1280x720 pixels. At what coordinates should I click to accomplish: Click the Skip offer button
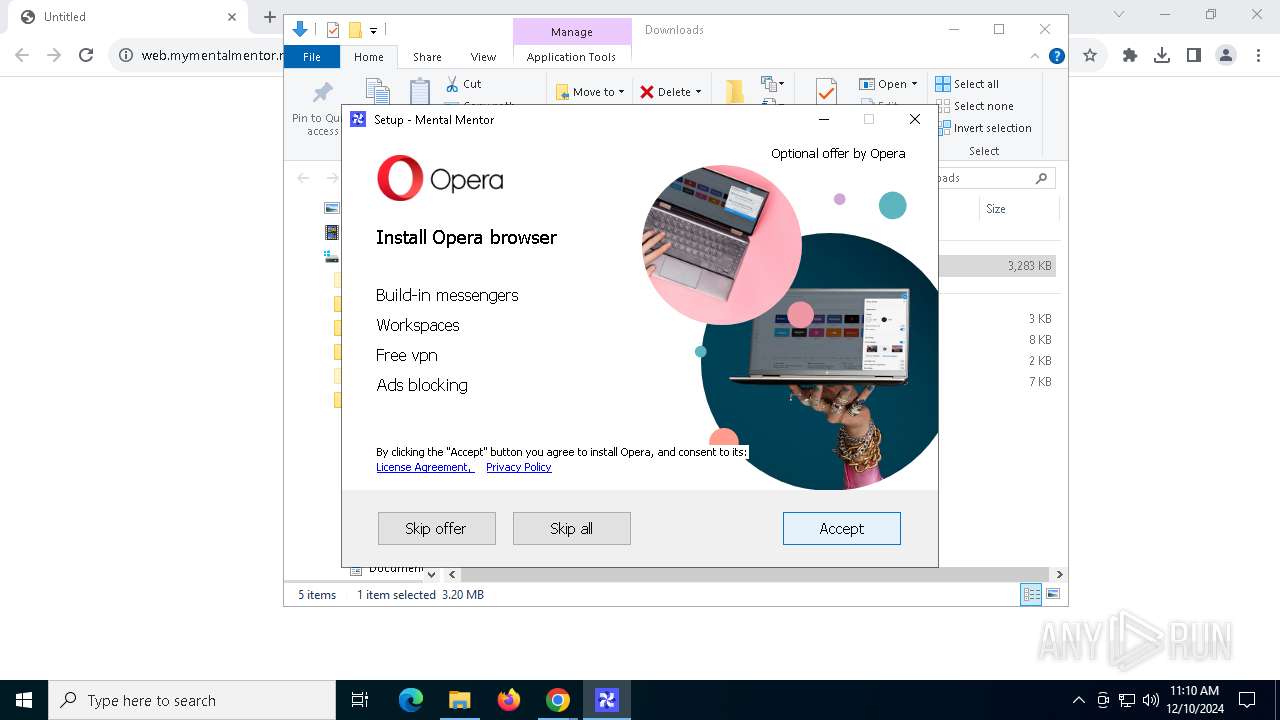pos(436,528)
